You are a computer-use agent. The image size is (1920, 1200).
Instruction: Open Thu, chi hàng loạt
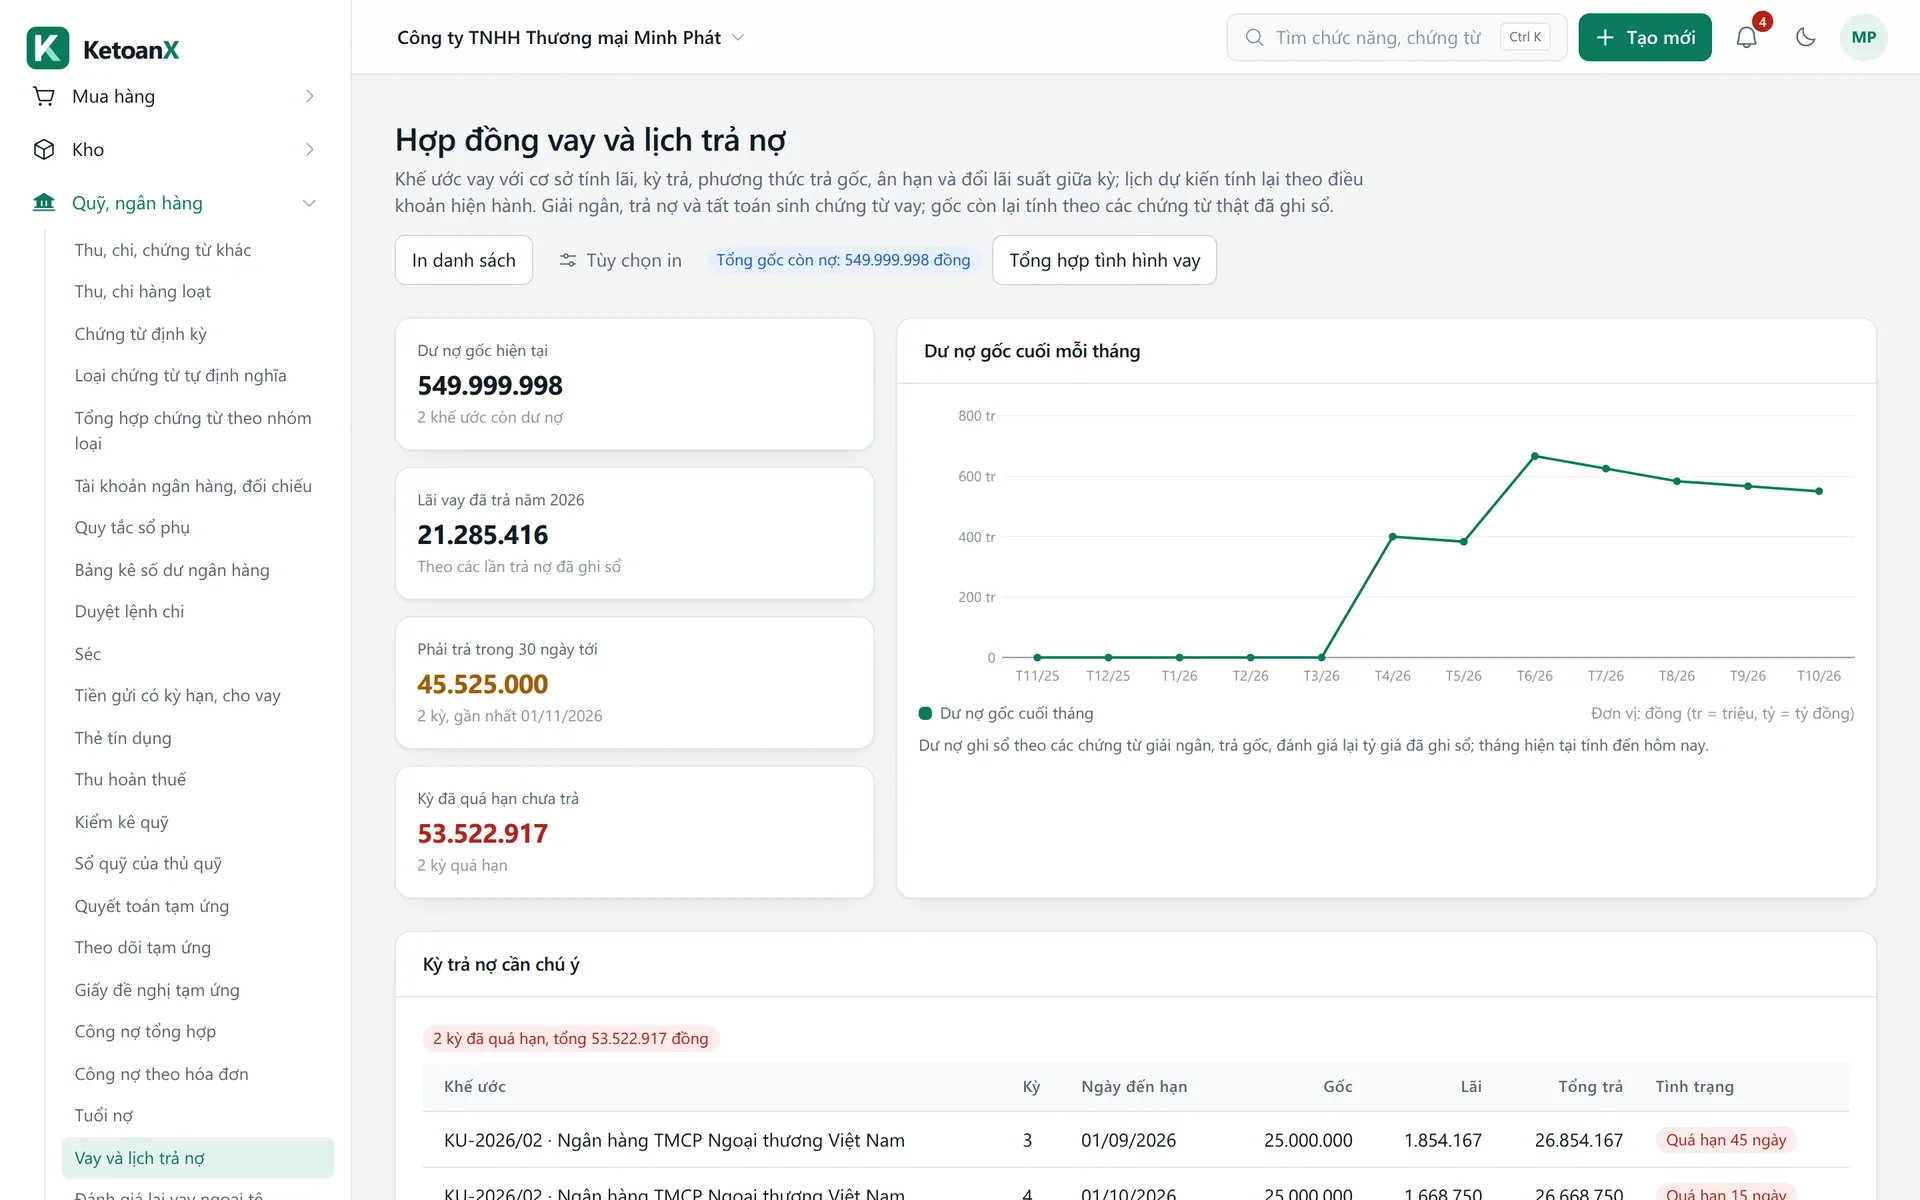143,291
